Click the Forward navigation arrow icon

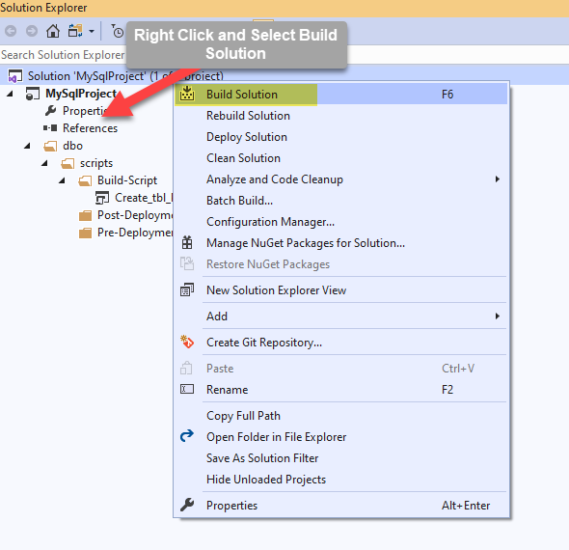[x=32, y=31]
